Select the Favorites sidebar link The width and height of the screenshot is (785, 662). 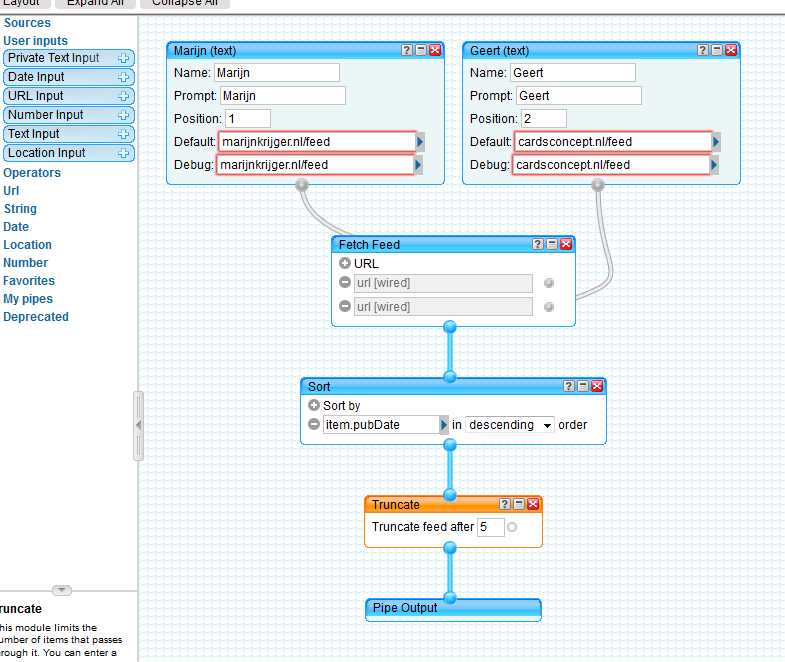29,281
